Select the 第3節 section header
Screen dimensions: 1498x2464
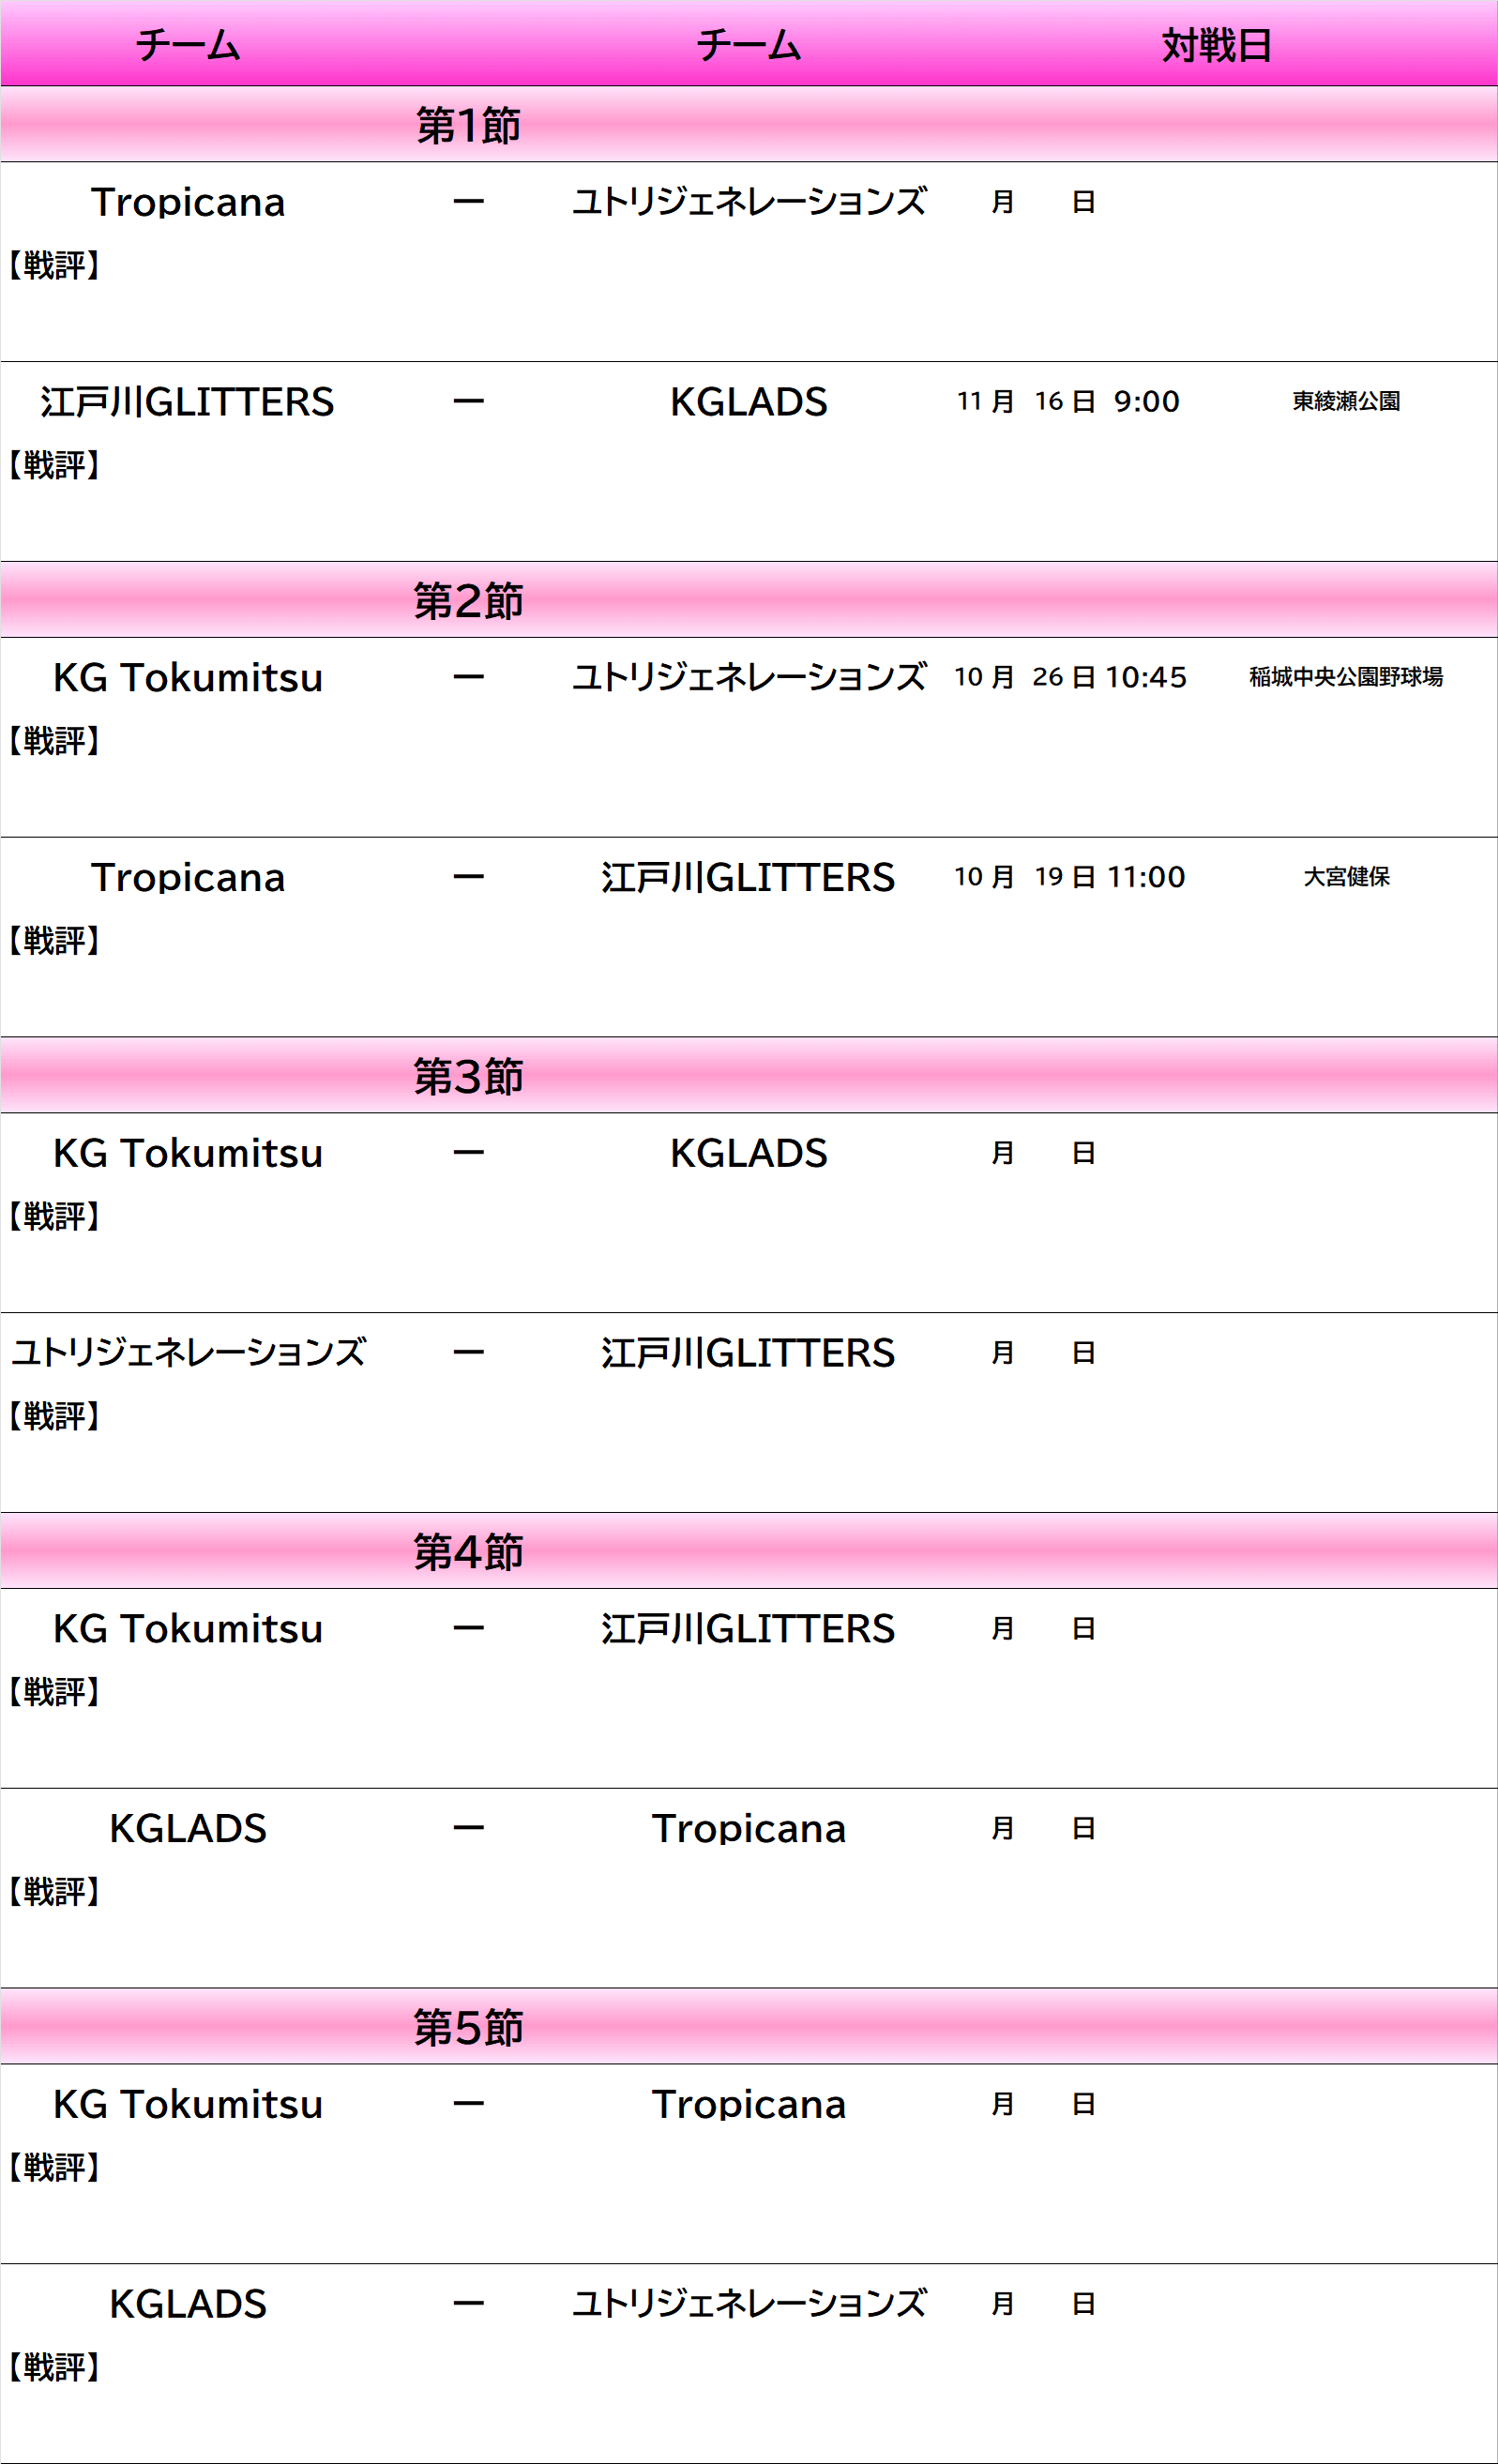(x=468, y=1077)
